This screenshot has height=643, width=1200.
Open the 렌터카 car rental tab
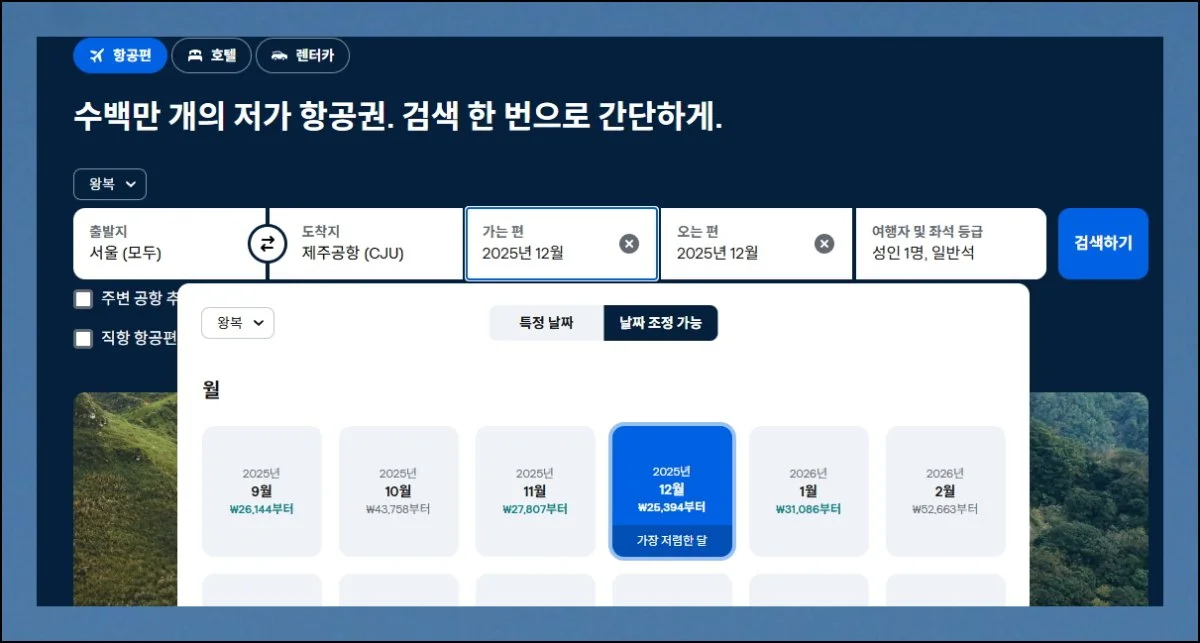click(303, 55)
